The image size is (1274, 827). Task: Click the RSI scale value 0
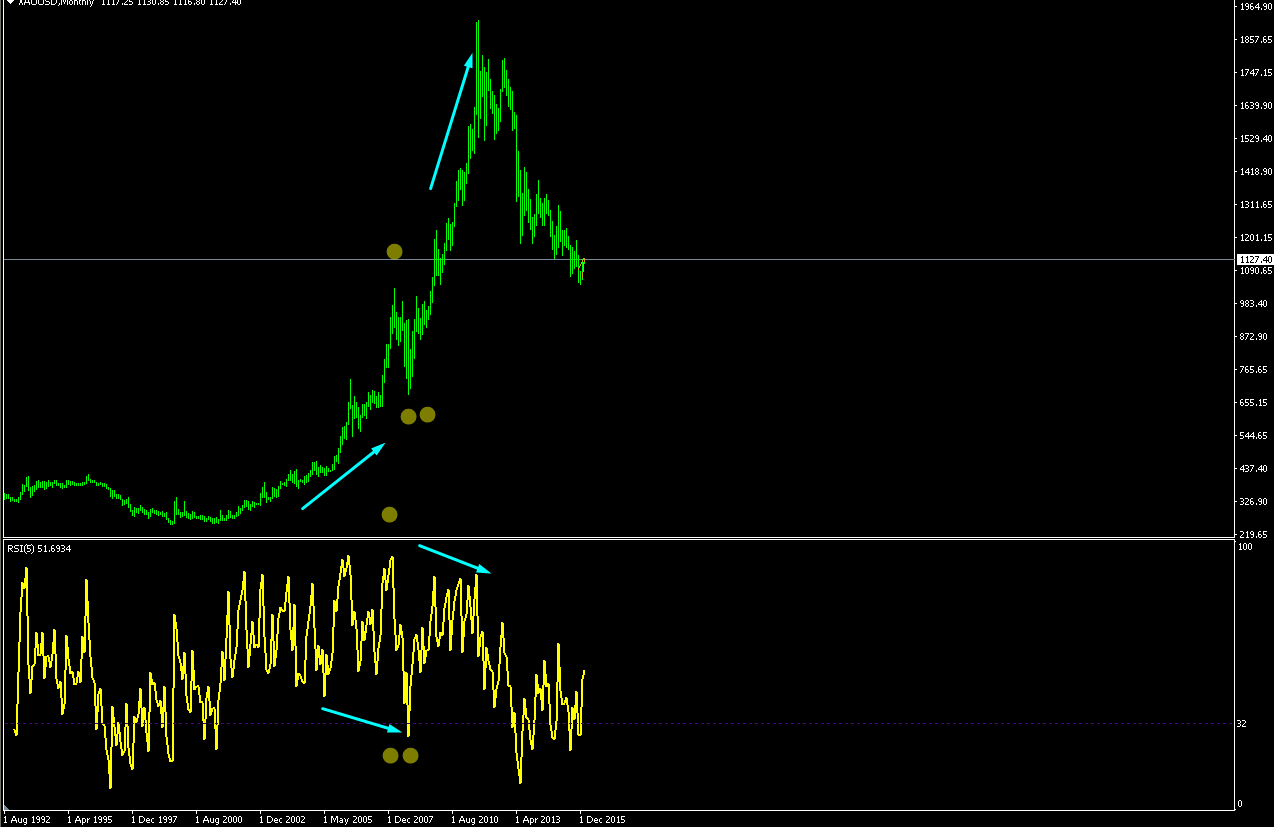pos(1240,804)
